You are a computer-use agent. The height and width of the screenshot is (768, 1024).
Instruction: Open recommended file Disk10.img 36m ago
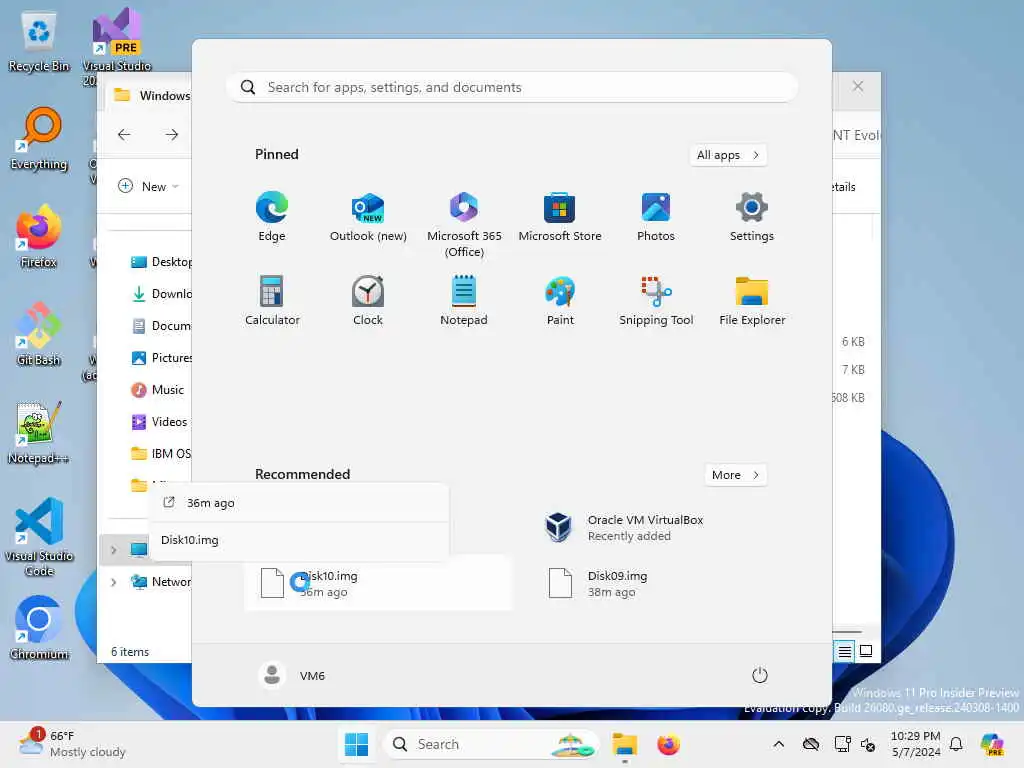379,583
